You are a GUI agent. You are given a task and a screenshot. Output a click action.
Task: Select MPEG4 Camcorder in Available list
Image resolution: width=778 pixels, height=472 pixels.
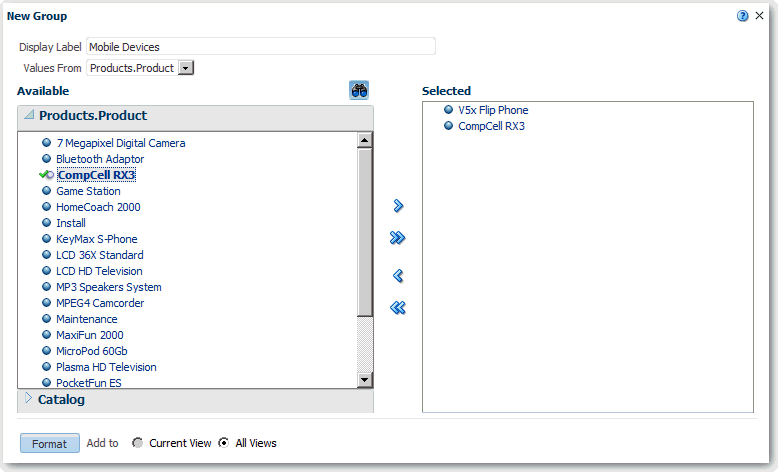(100, 303)
